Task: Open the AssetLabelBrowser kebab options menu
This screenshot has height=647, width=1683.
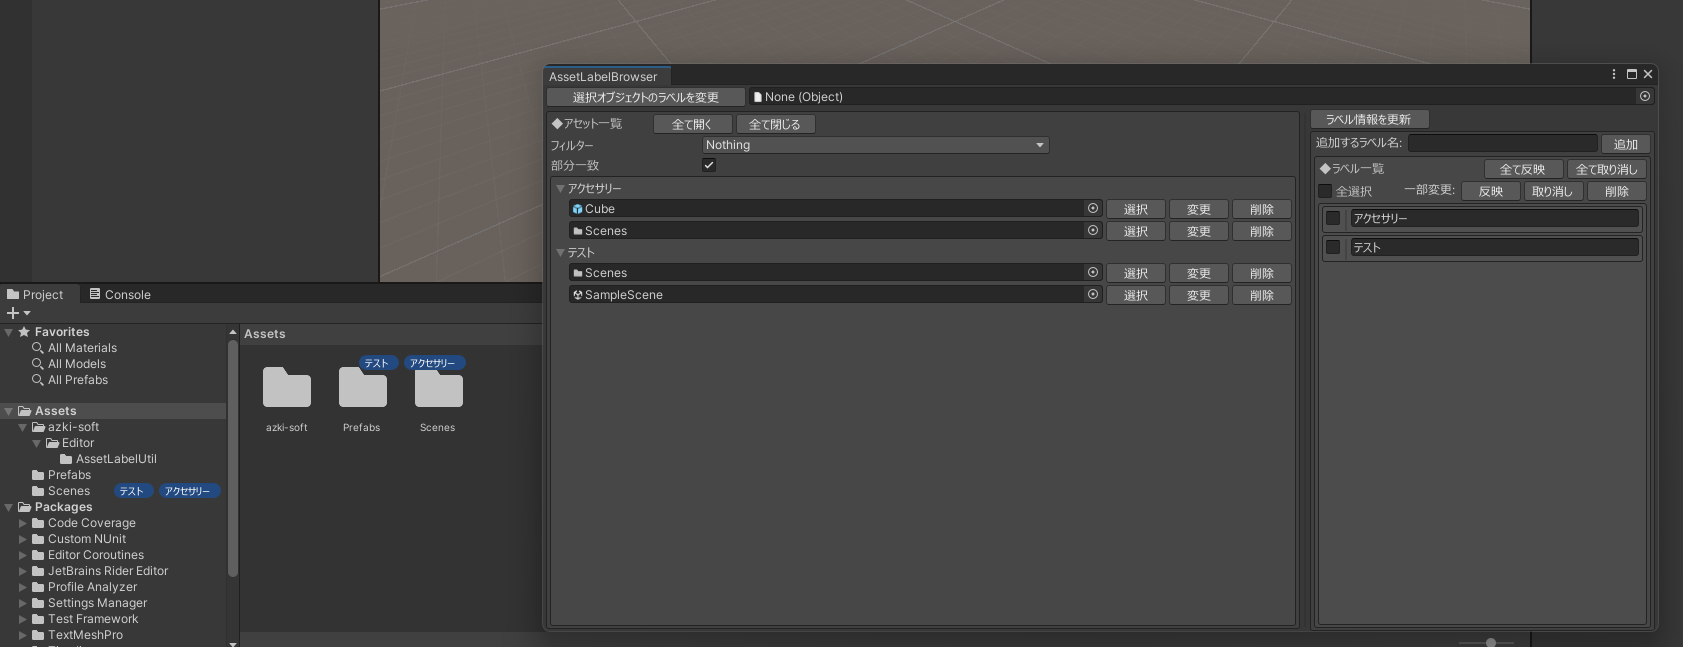Action: pyautogui.click(x=1614, y=74)
